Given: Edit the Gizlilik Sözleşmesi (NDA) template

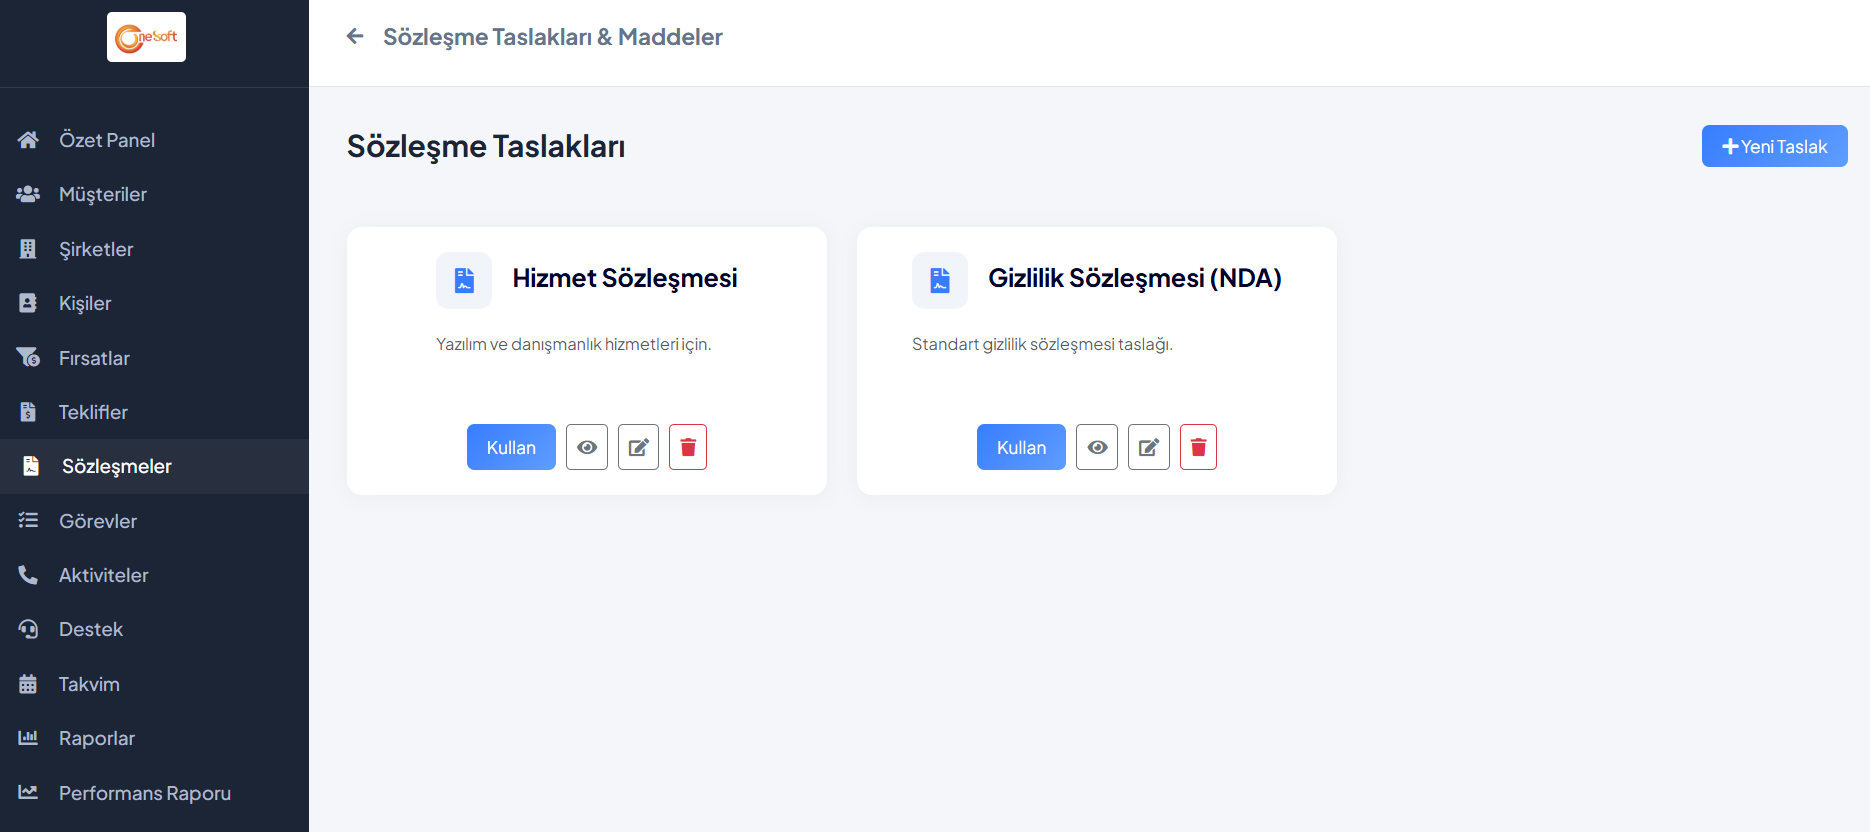Looking at the screenshot, I should [1149, 447].
